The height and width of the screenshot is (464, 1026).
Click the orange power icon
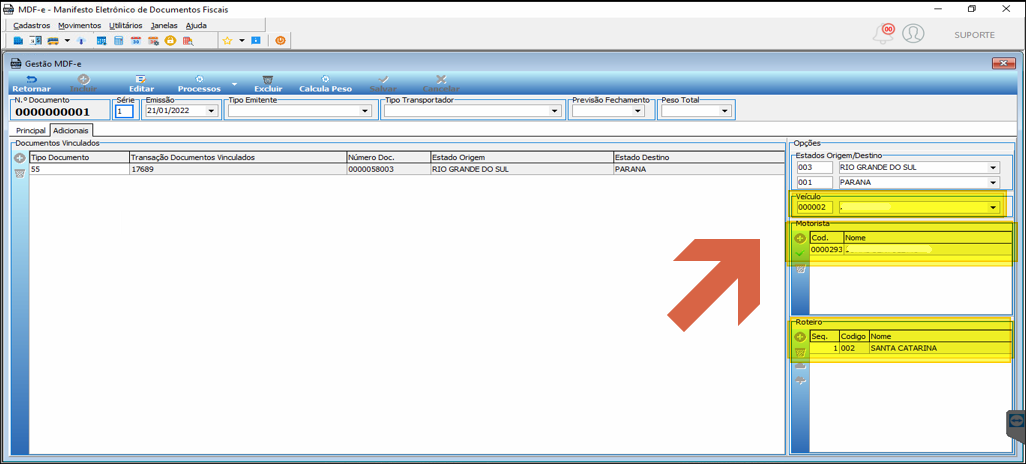coord(280,41)
